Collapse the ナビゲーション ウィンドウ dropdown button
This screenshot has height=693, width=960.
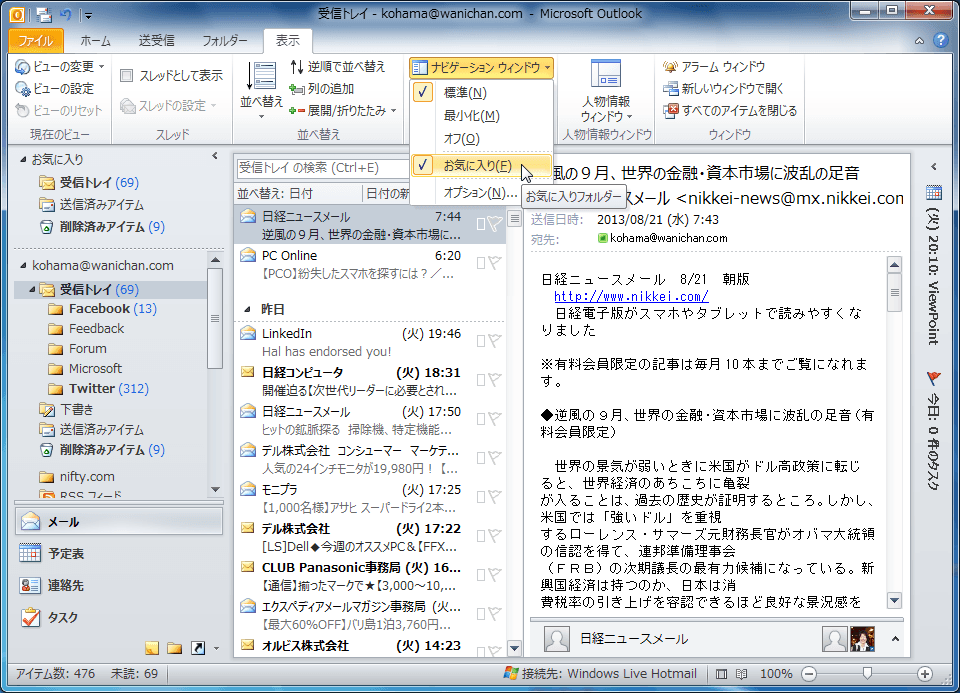click(x=481, y=67)
